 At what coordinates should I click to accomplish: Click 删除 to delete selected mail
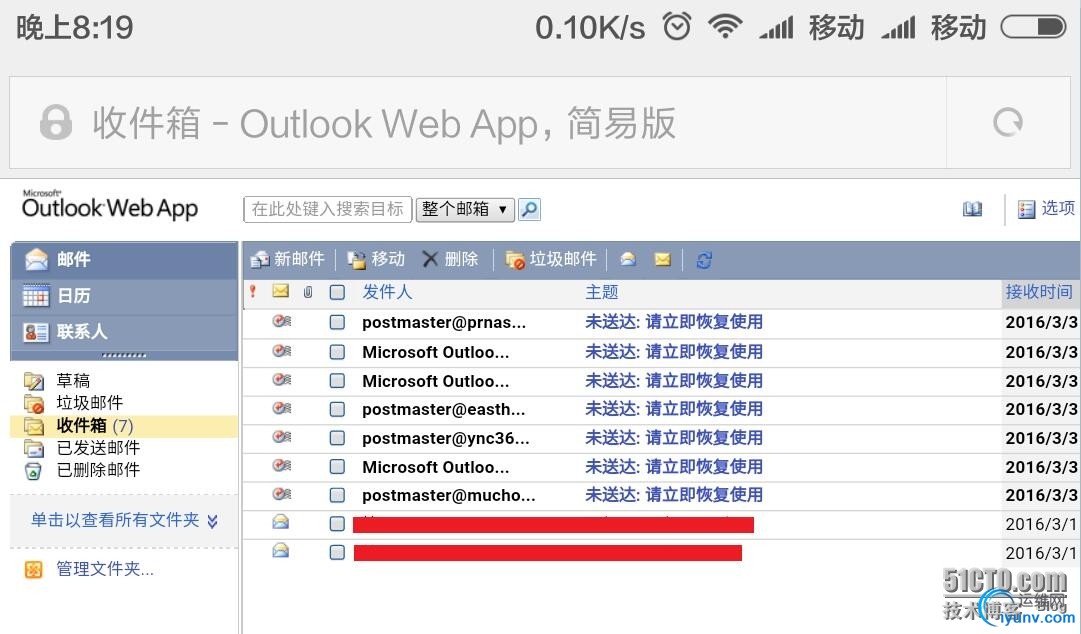[450, 259]
